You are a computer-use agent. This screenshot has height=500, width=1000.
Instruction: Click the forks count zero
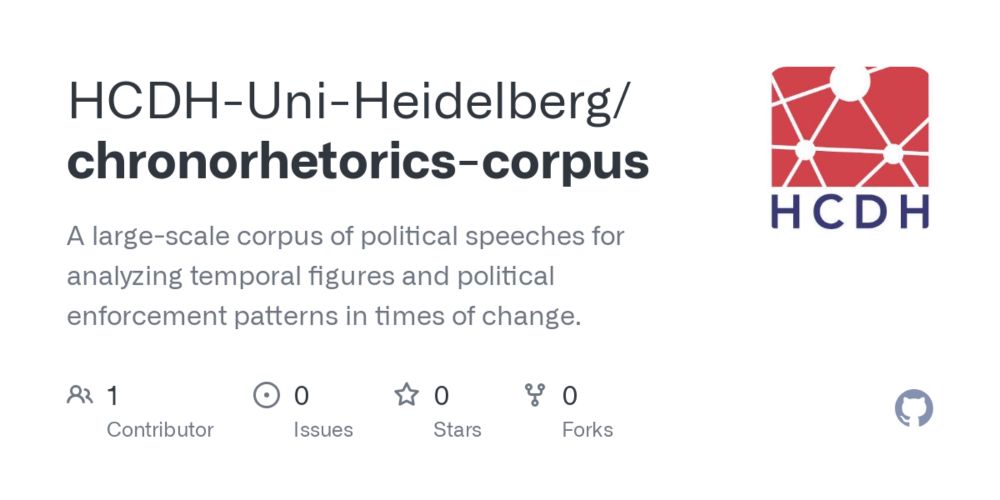pos(570,396)
